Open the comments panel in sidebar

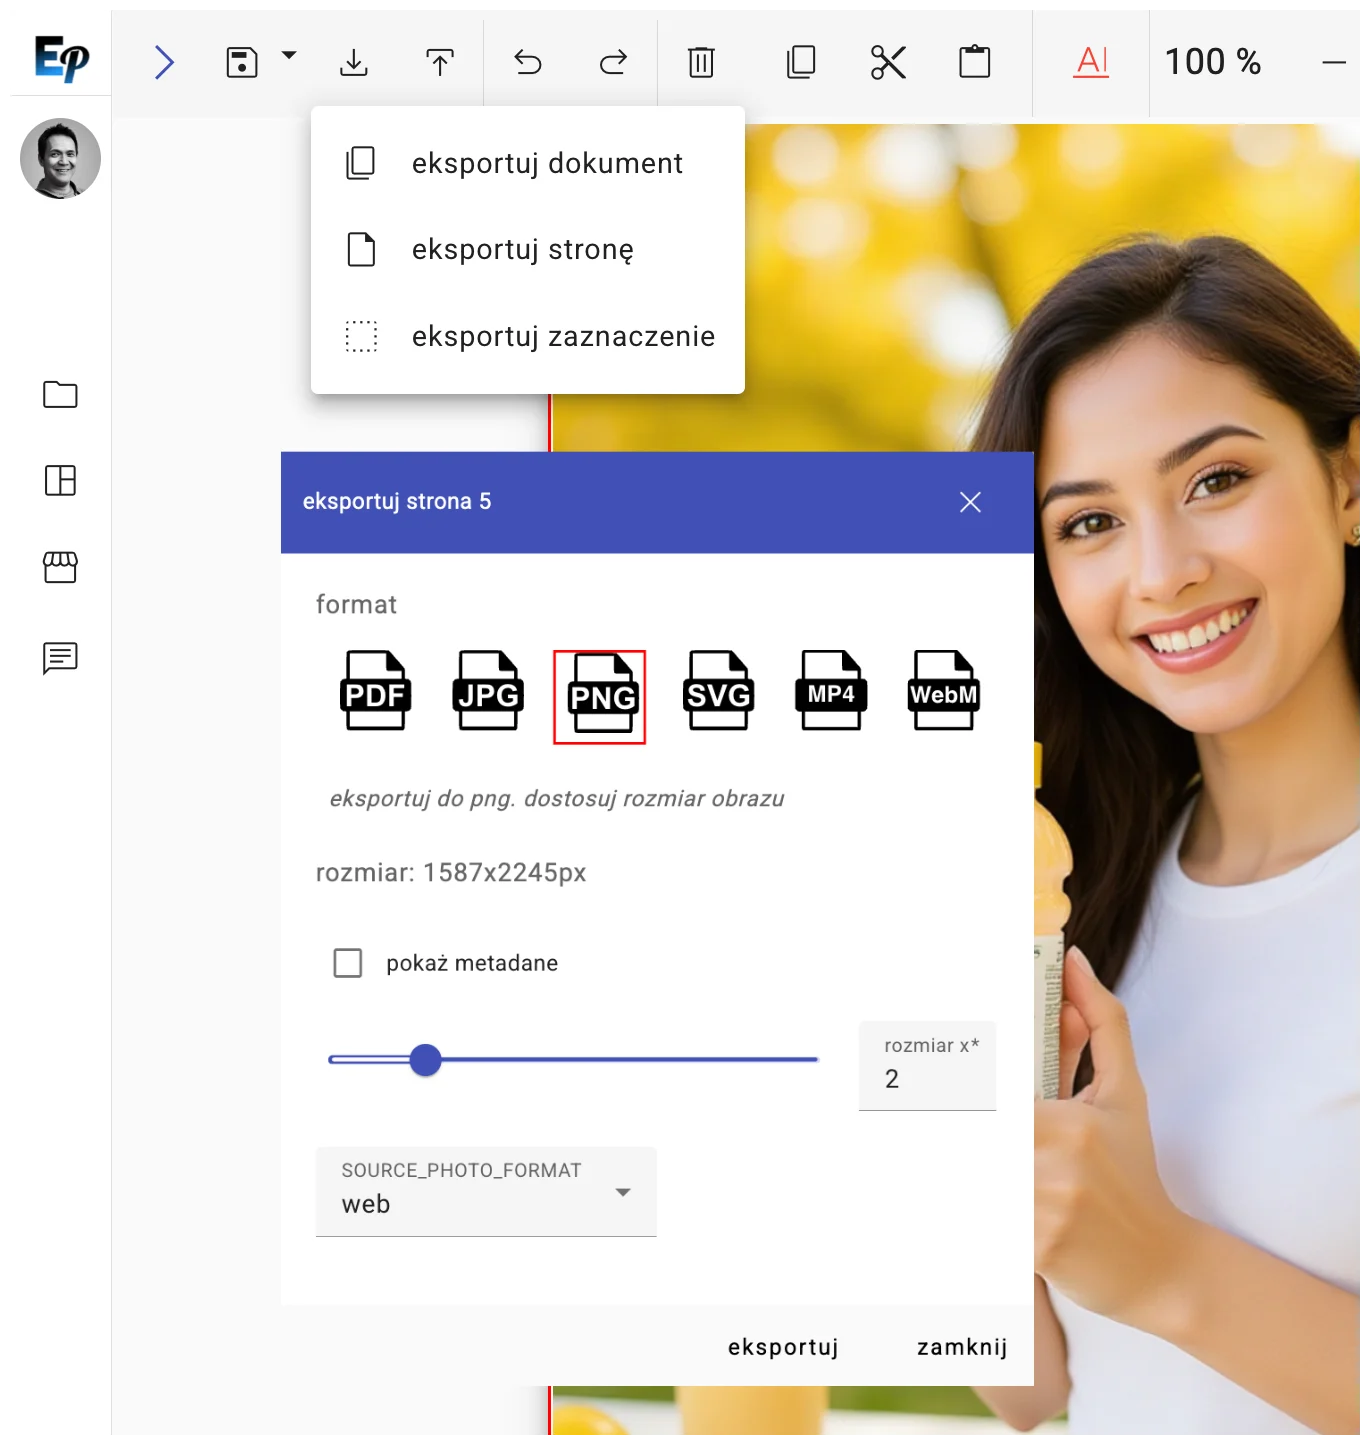click(x=60, y=658)
